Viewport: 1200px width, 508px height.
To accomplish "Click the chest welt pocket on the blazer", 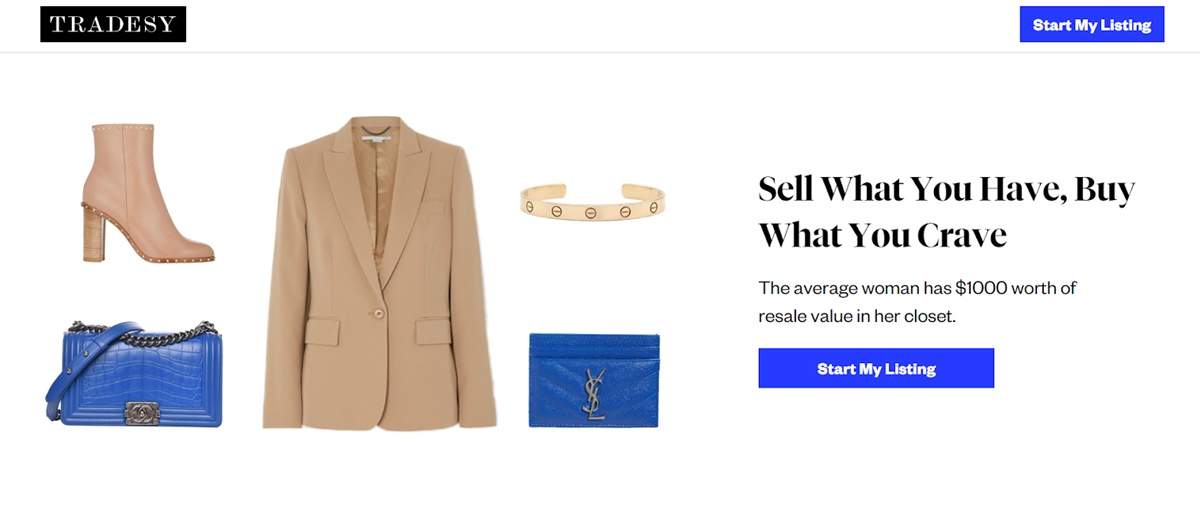I will click(x=432, y=206).
